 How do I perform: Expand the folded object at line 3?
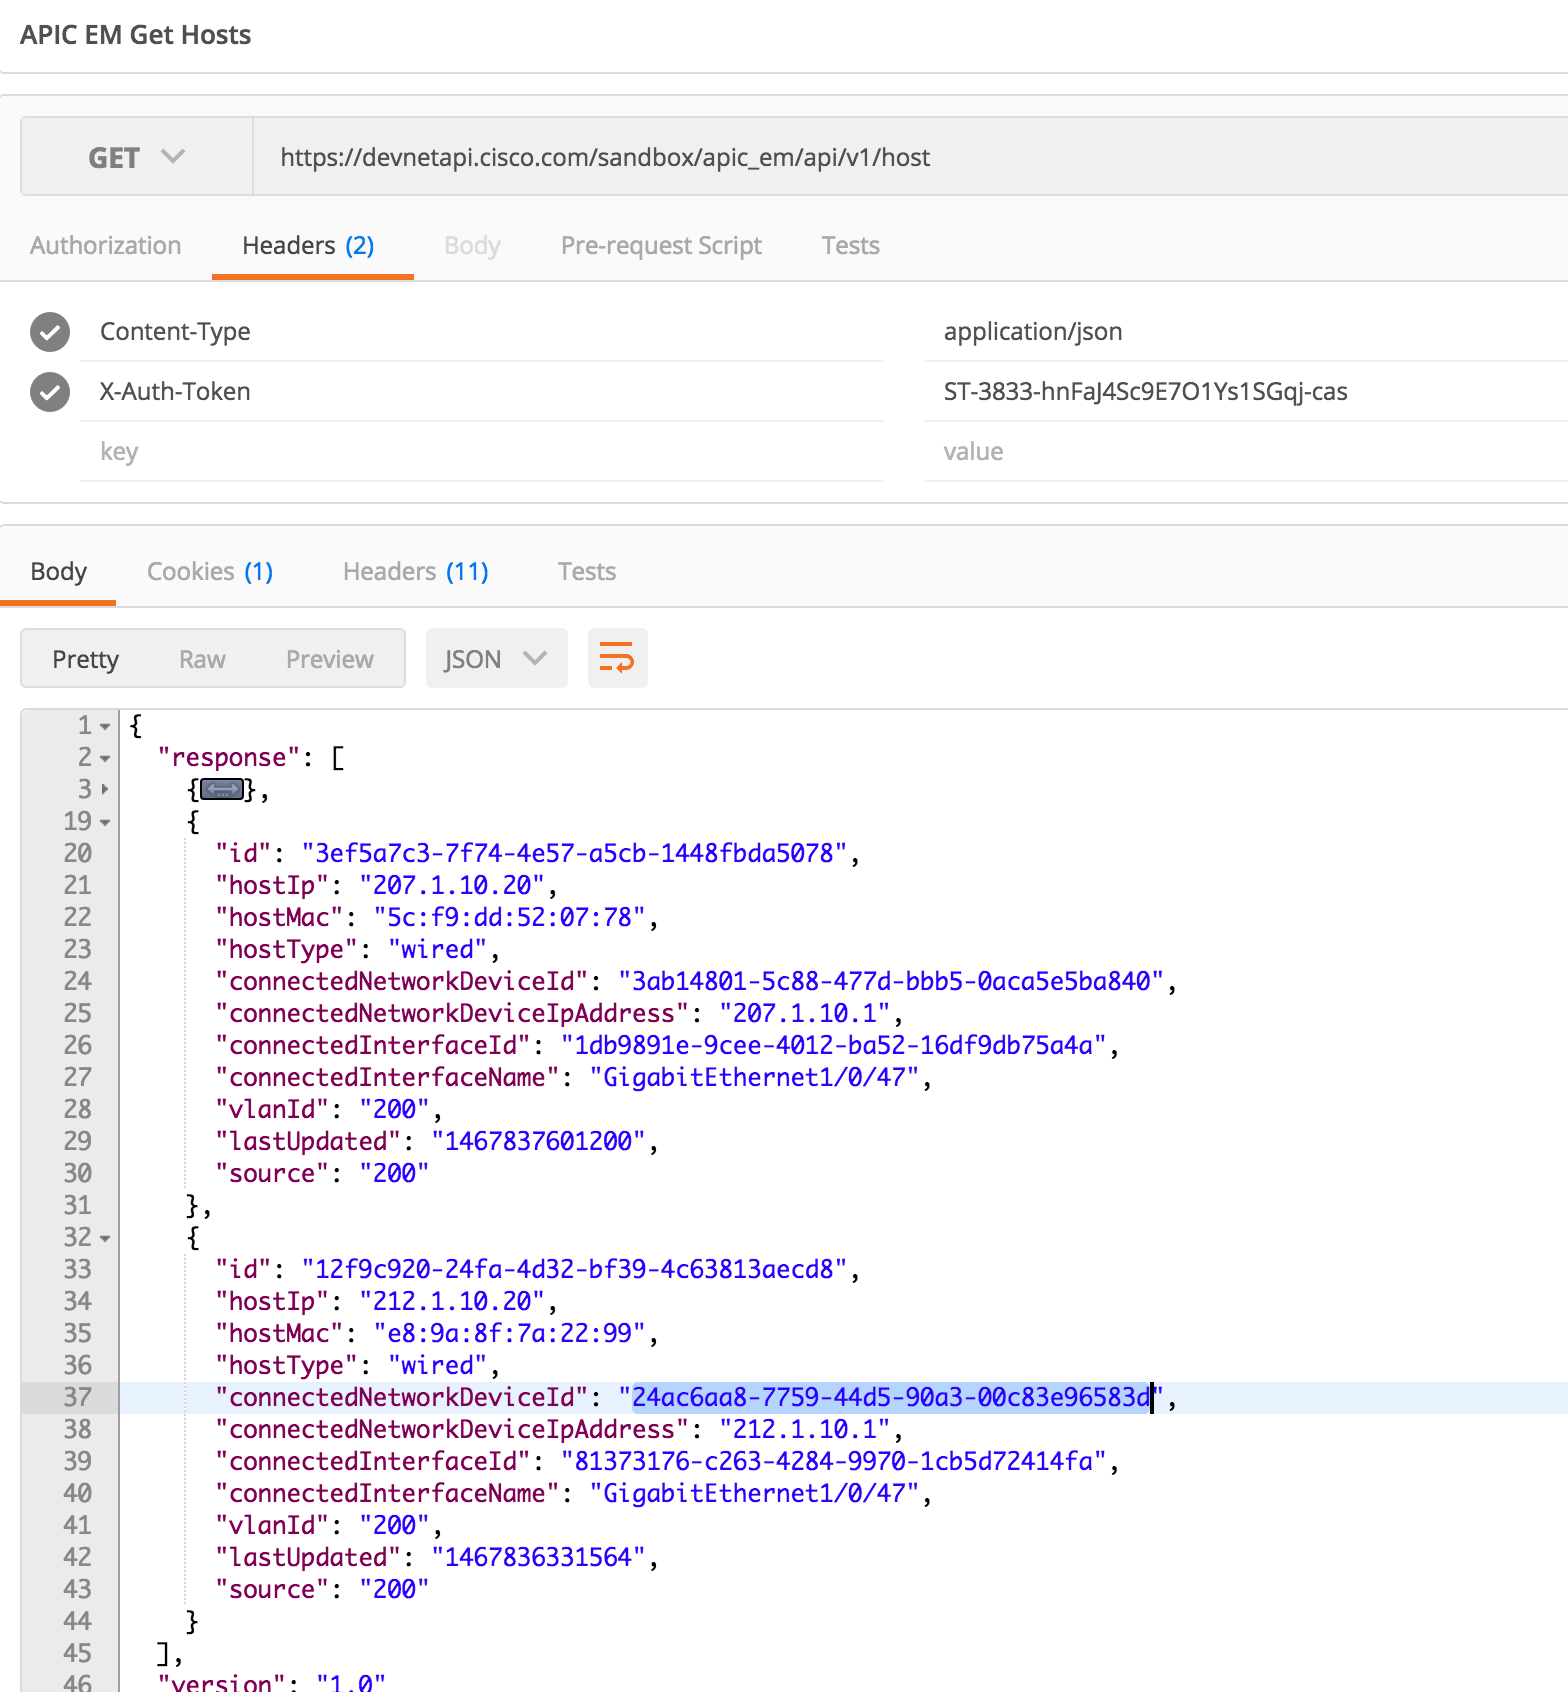[105, 790]
